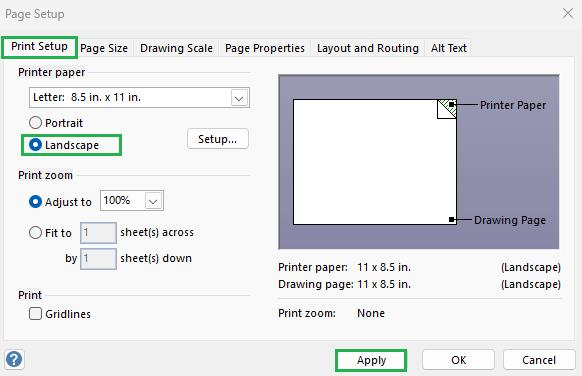Enable the Gridlines print checkbox
Viewport: 582px width, 376px height.
coord(35,314)
